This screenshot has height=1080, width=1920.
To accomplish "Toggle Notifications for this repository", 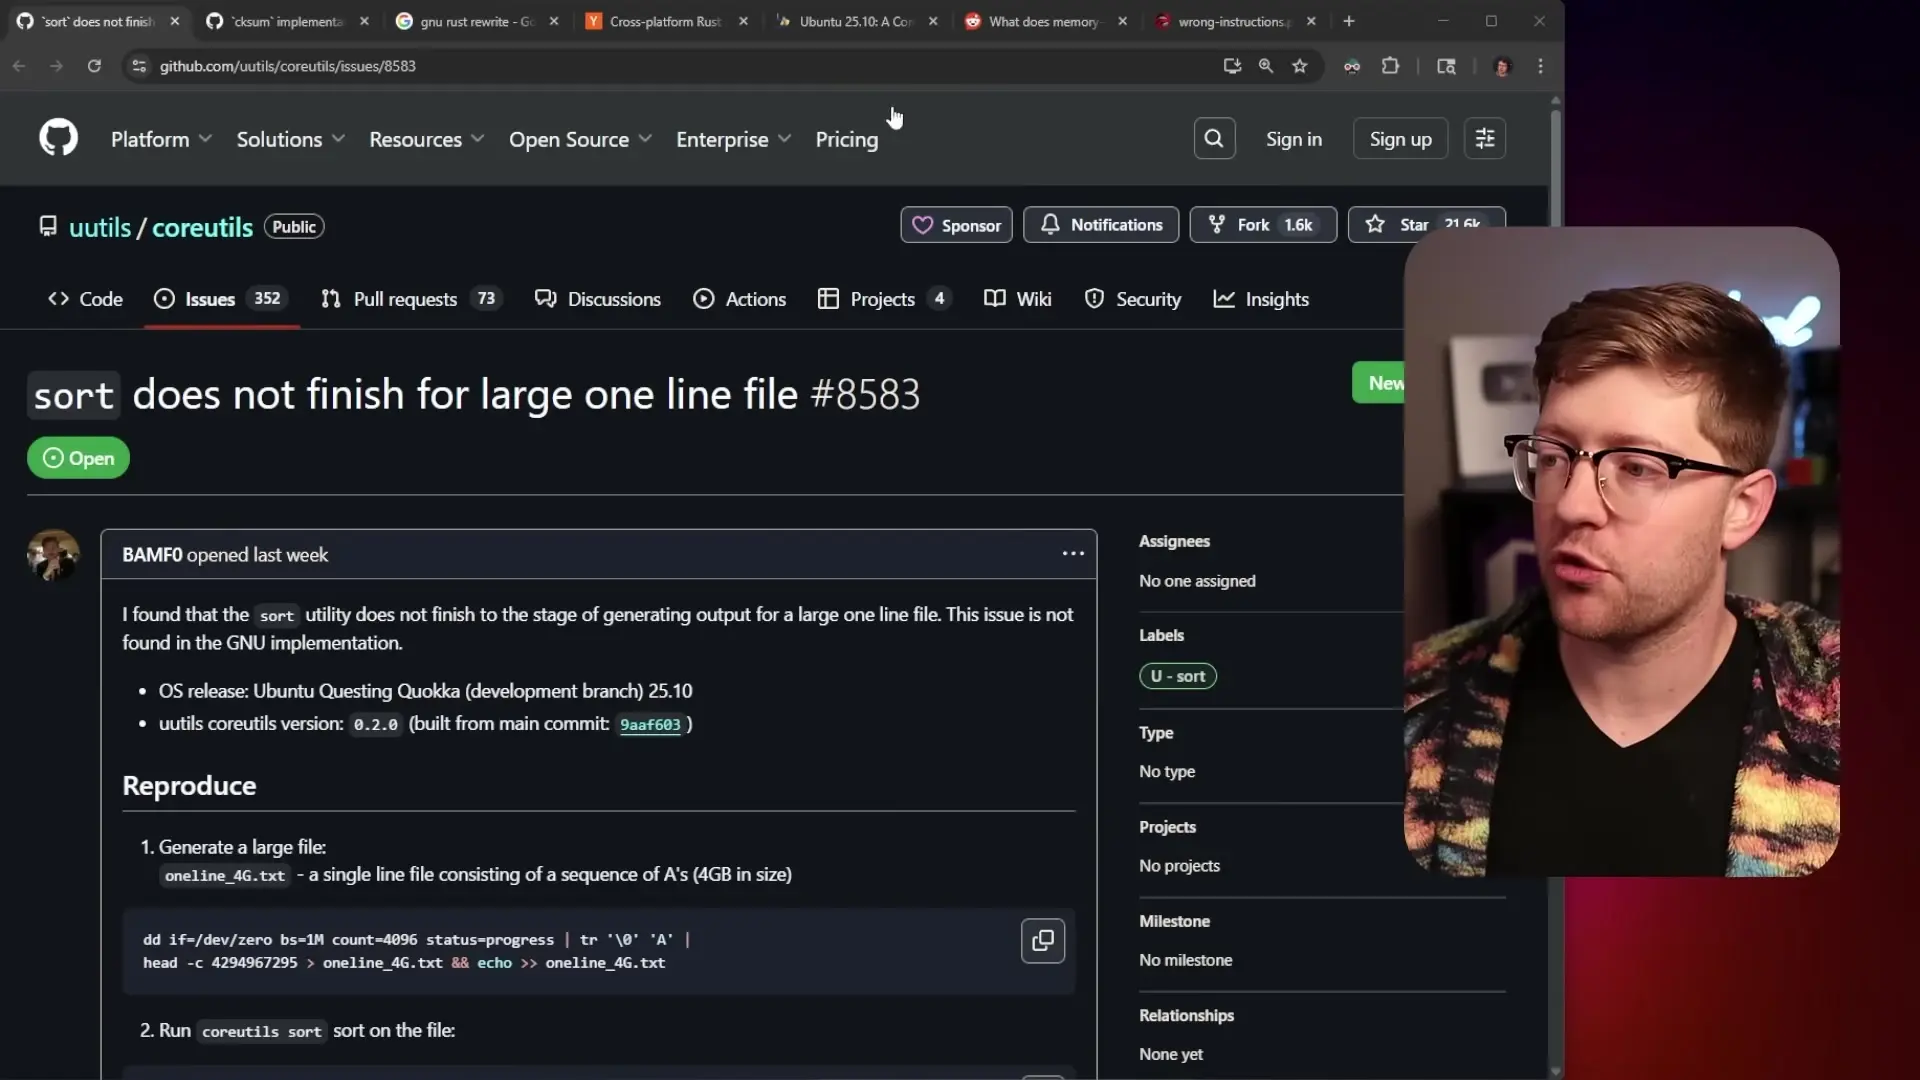I will coord(1101,225).
